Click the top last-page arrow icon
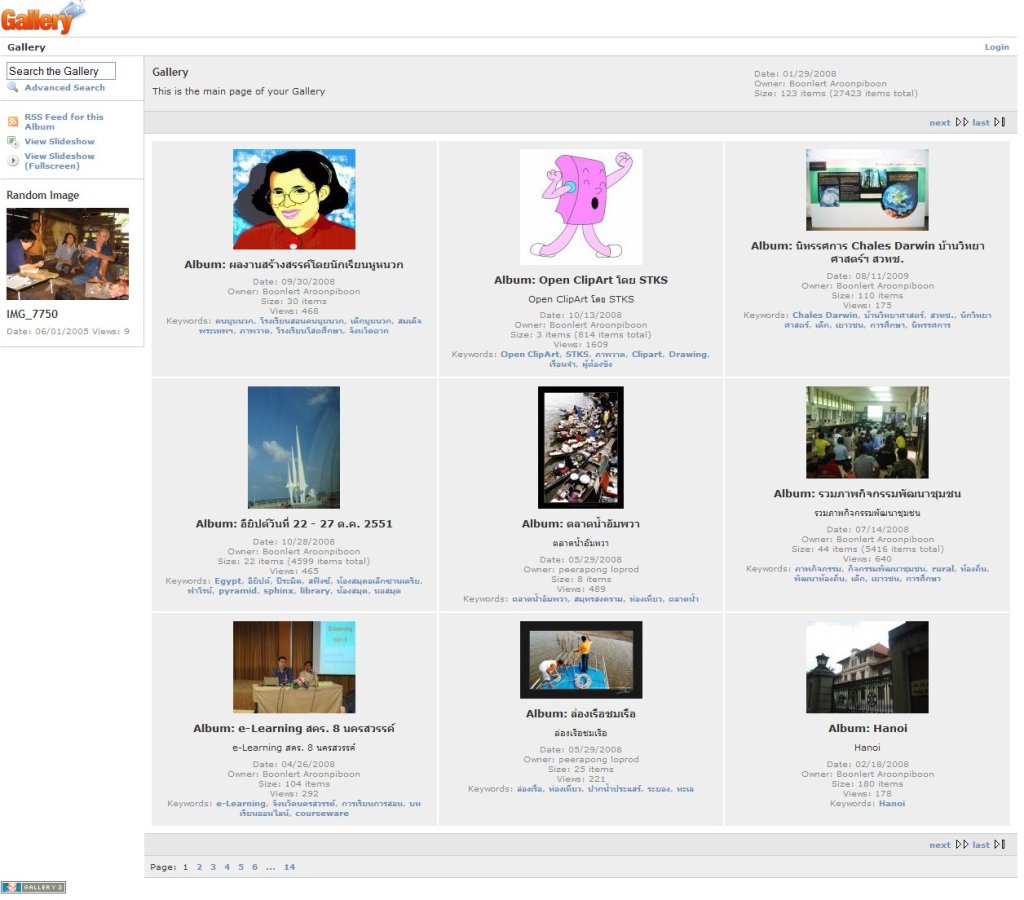The height and width of the screenshot is (900, 1024). pos(999,123)
